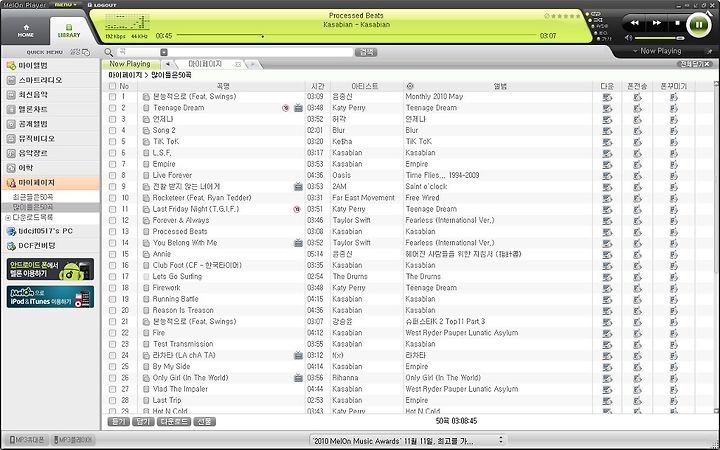Open music video icon for Teenage Dream

pyautogui.click(x=298, y=108)
